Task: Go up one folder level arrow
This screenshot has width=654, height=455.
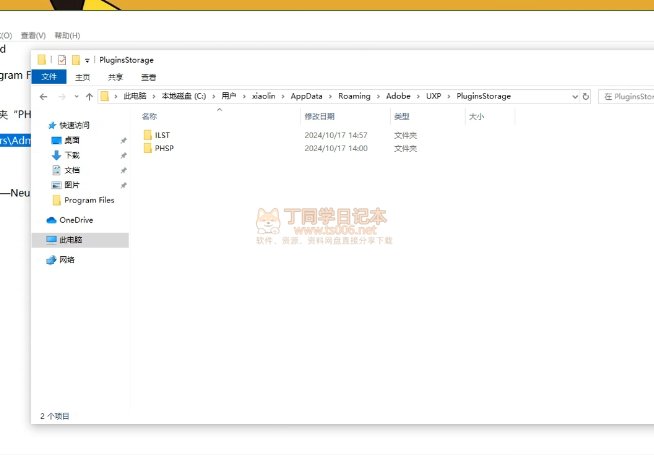Action: pyautogui.click(x=89, y=96)
